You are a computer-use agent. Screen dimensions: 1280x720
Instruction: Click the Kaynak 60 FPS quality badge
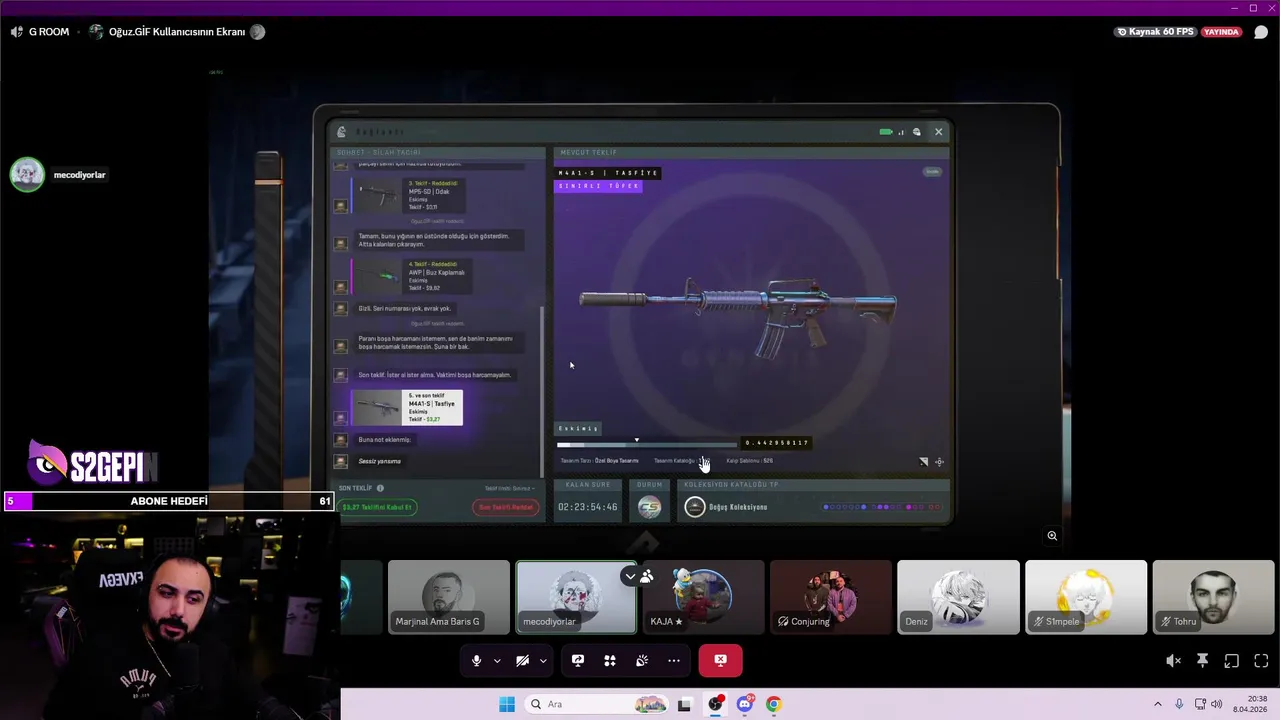[x=1155, y=32]
